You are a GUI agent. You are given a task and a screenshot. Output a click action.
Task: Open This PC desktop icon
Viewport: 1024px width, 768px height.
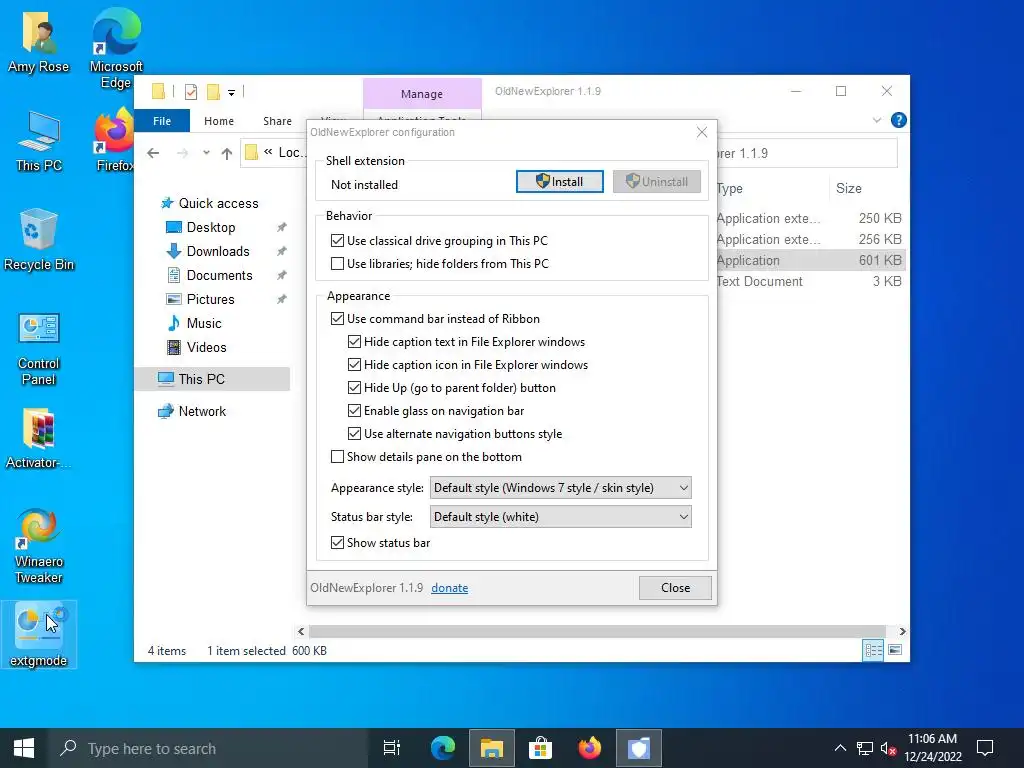39,142
